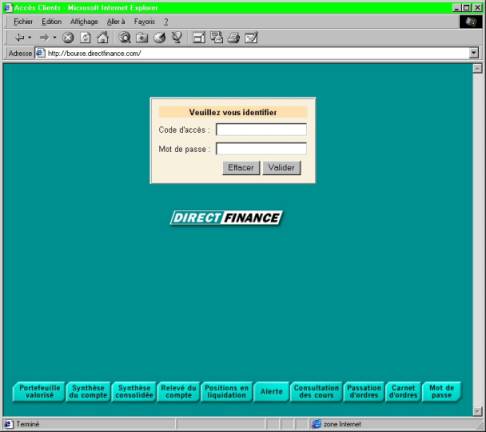The height and width of the screenshot is (432, 486).
Task: Minimize the Internet Explorer window
Action: (458, 7)
